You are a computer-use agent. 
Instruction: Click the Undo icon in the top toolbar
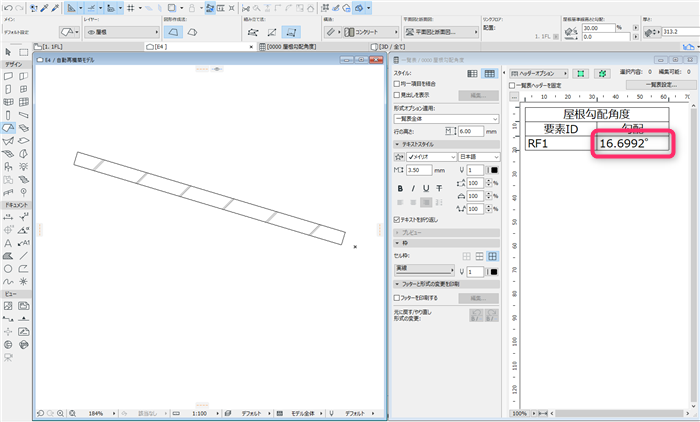(8, 8)
